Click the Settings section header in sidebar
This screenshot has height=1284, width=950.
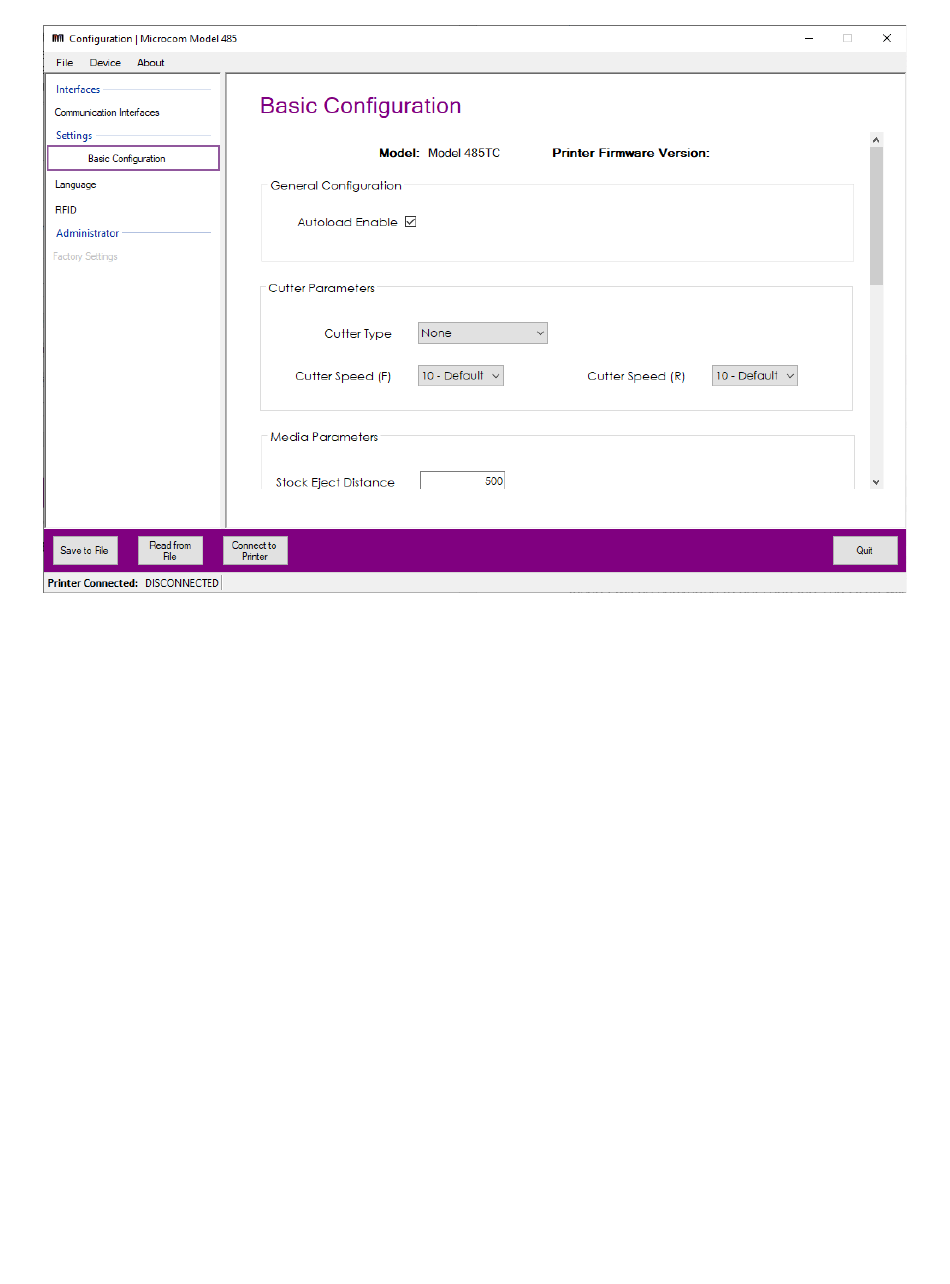[x=74, y=136]
